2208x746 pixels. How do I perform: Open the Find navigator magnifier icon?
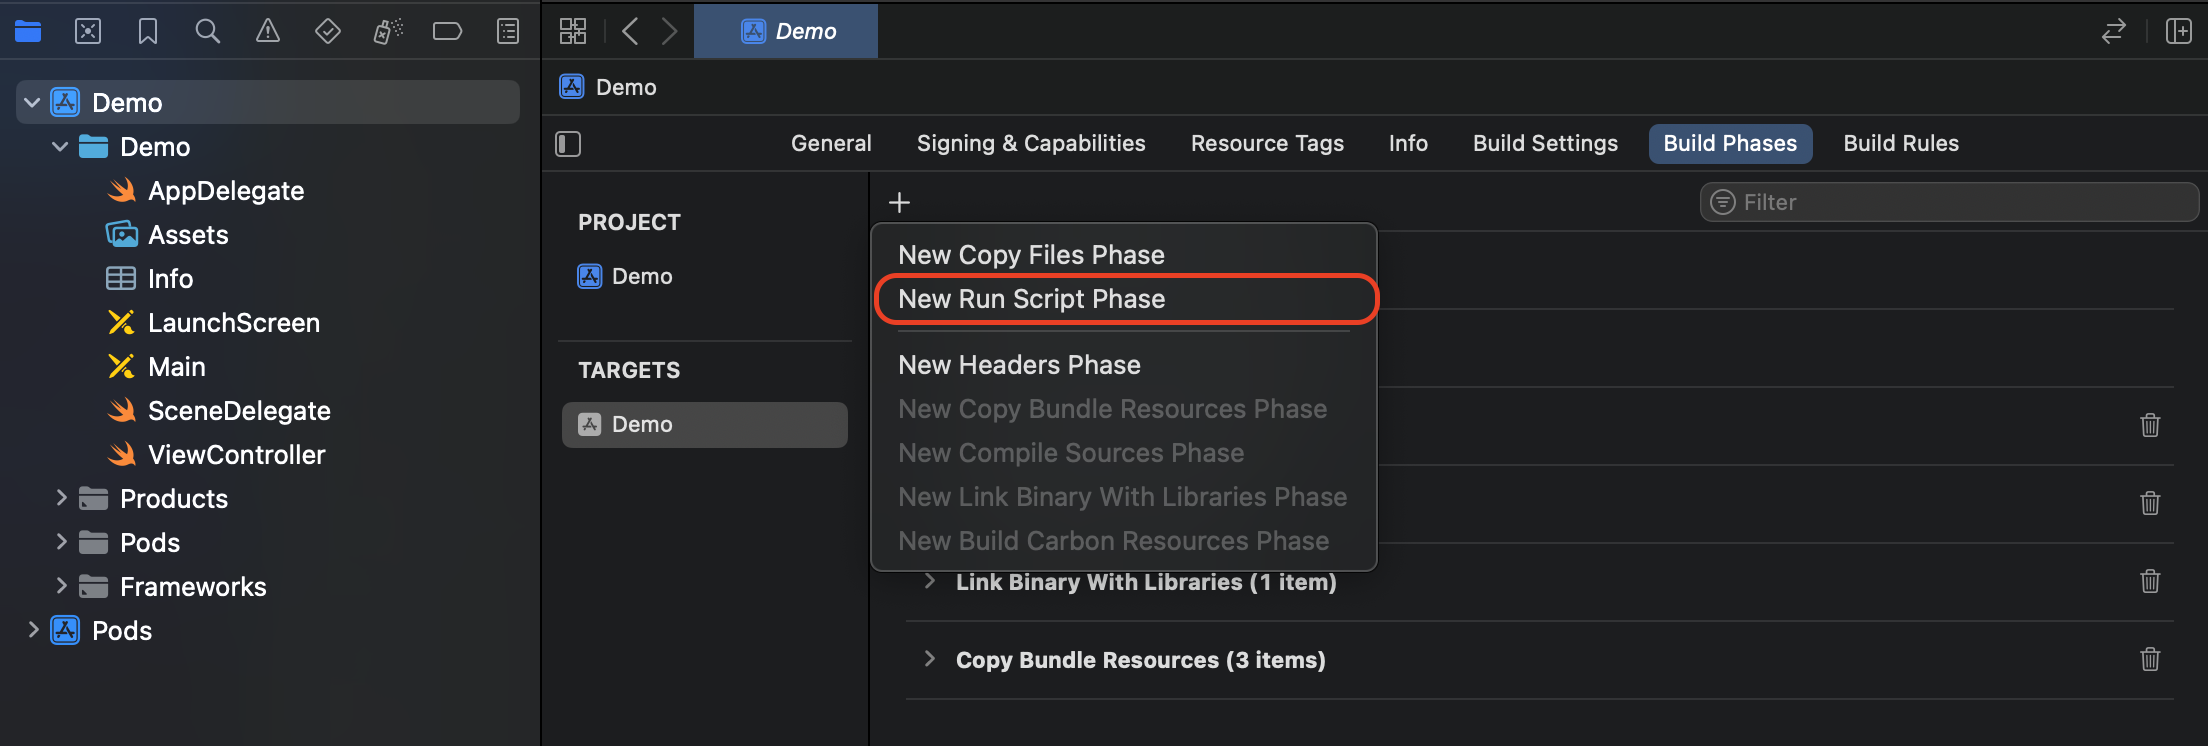(207, 32)
